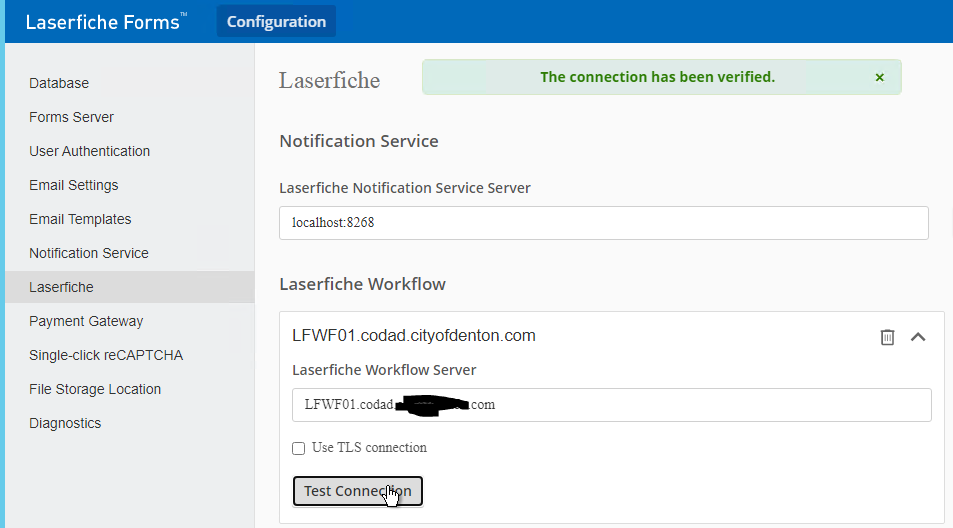This screenshot has height=528, width=953.
Task: Click the Test Connection button
Action: (x=357, y=491)
